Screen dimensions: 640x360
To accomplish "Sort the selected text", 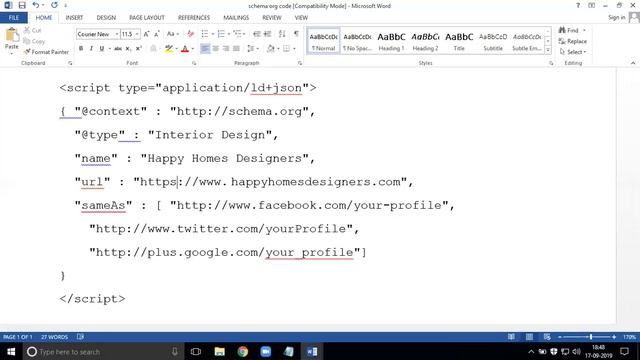I will pos(282,34).
